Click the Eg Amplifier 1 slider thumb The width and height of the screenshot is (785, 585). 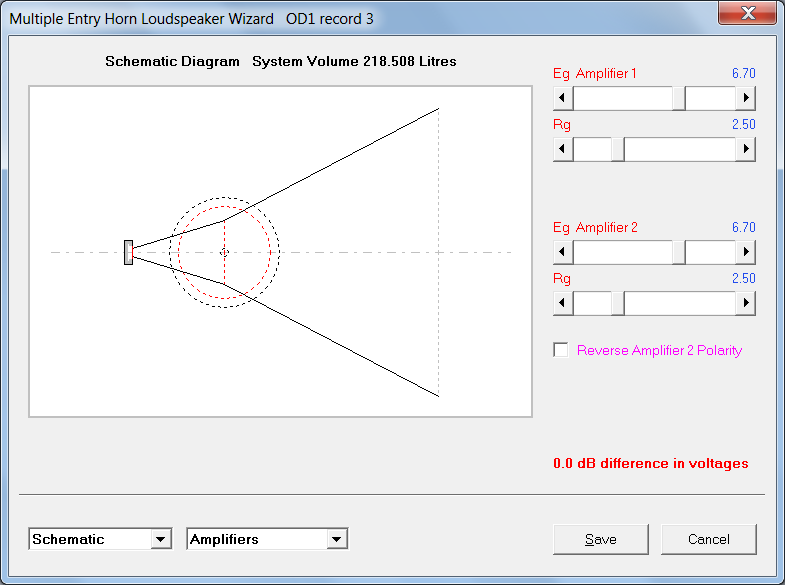pos(679,98)
